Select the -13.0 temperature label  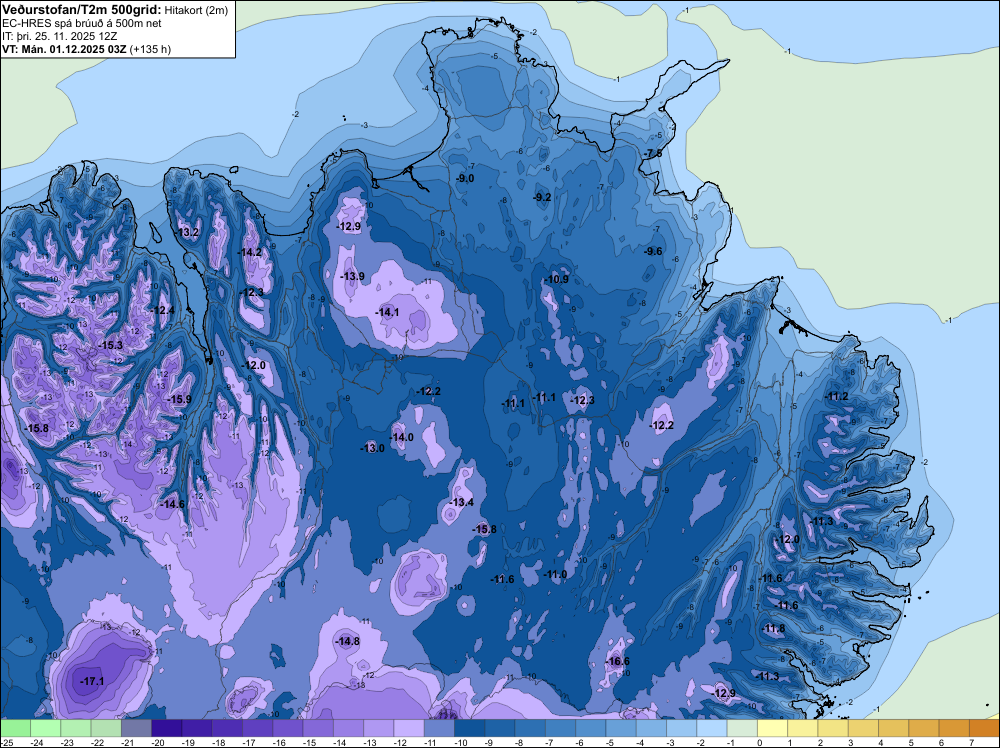(x=372, y=448)
